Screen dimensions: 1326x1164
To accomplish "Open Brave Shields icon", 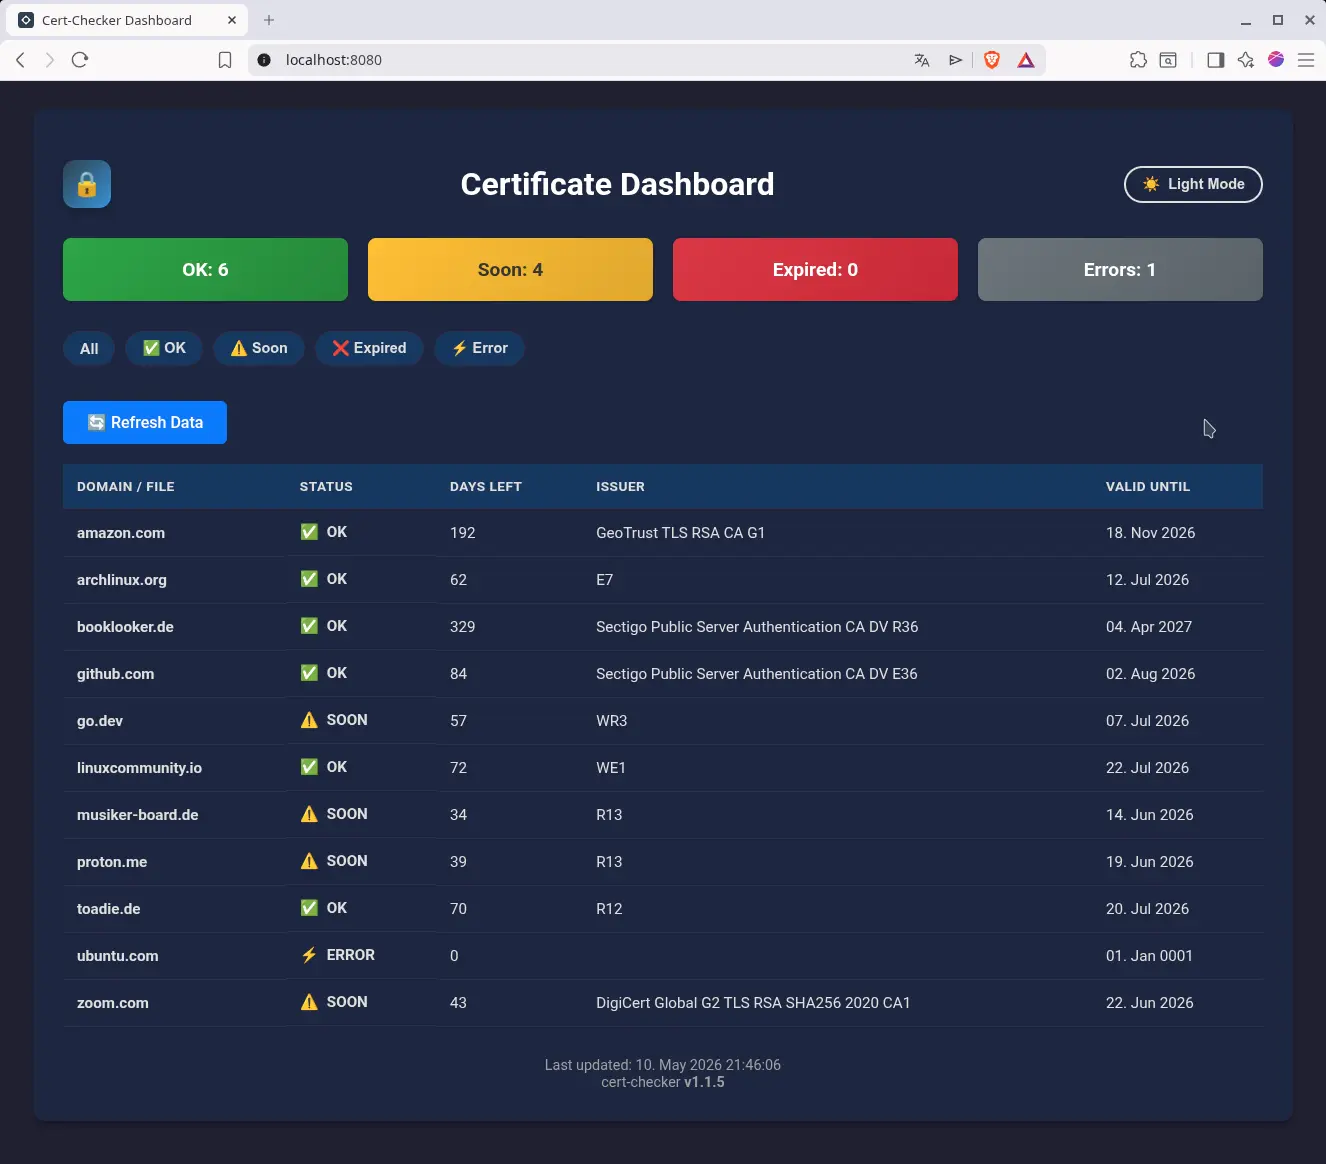I will pyautogui.click(x=992, y=60).
